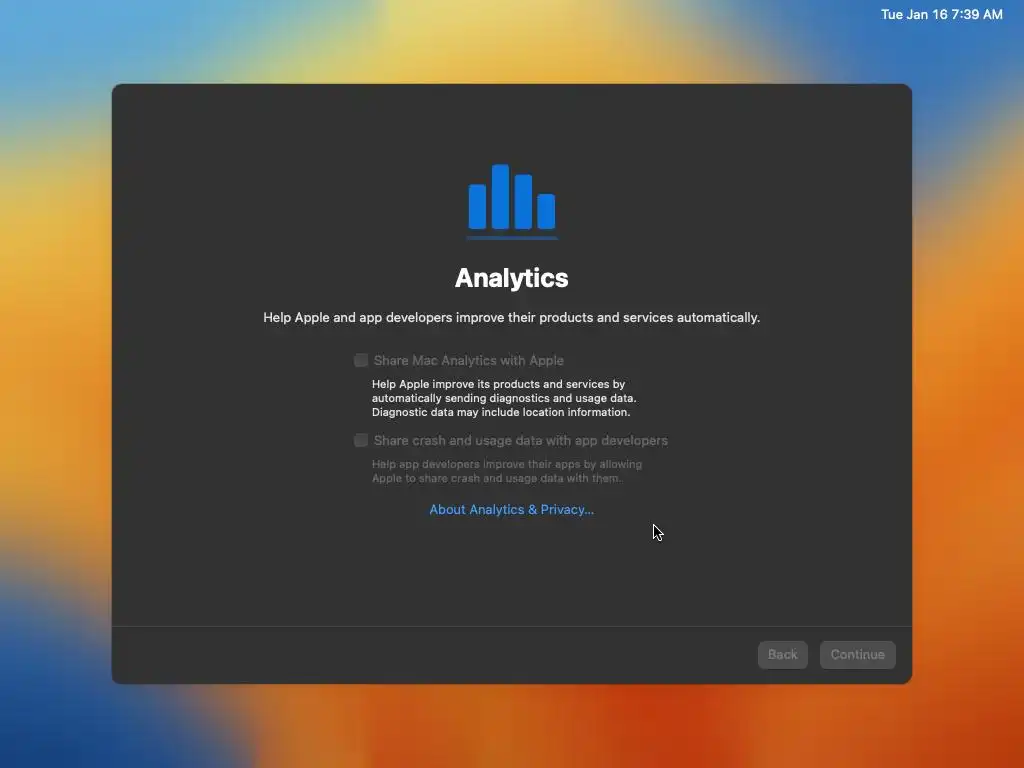Click the diagnostics and usage data description paragraph
Screen dimensions: 1024x768
click(x=504, y=398)
